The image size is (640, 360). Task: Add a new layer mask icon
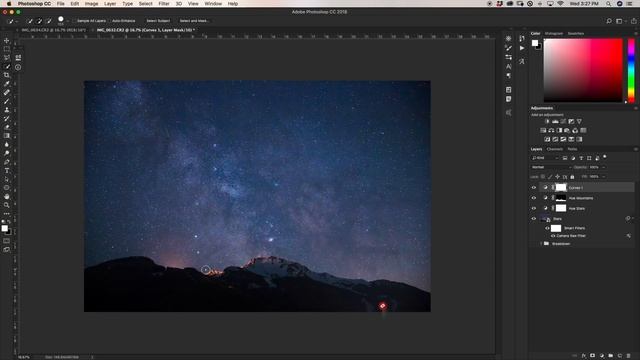(x=593, y=356)
